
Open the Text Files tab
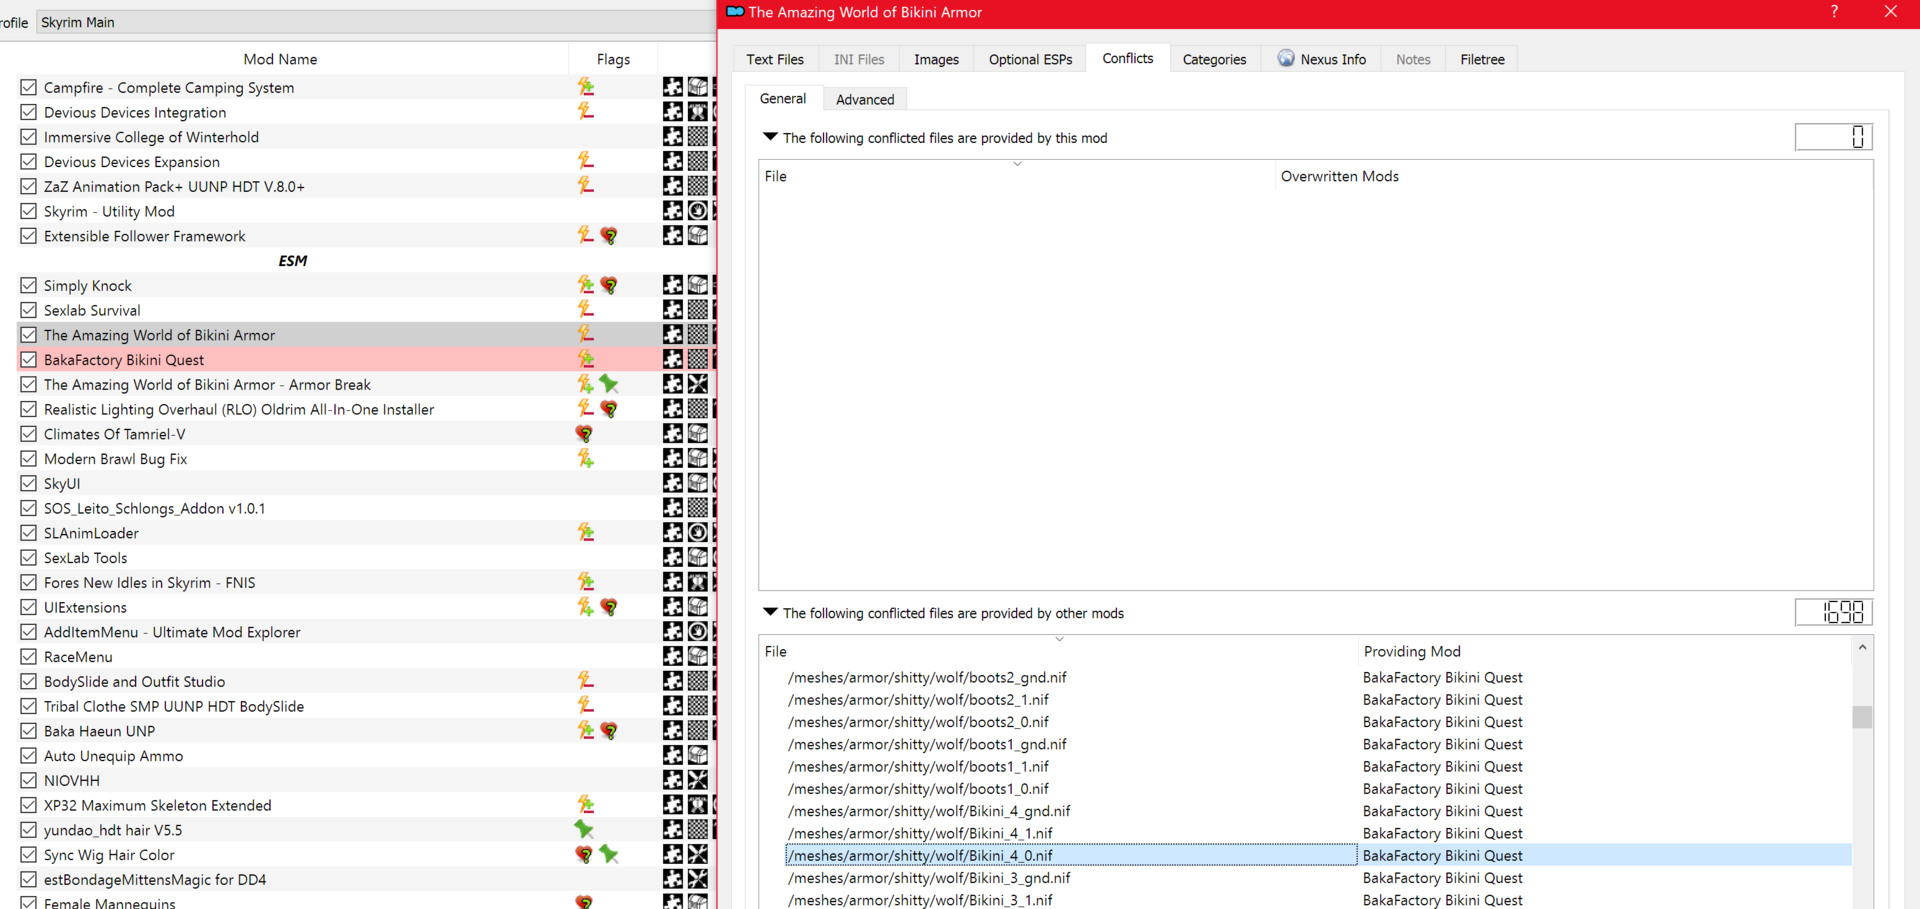point(775,59)
